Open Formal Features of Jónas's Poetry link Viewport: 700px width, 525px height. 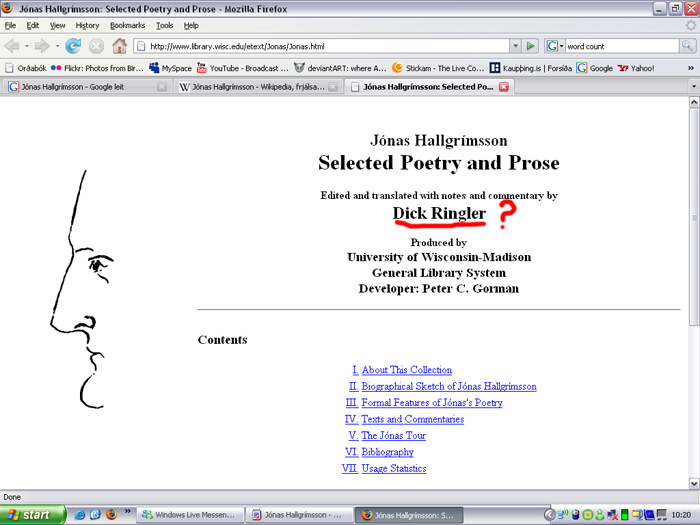coord(432,402)
